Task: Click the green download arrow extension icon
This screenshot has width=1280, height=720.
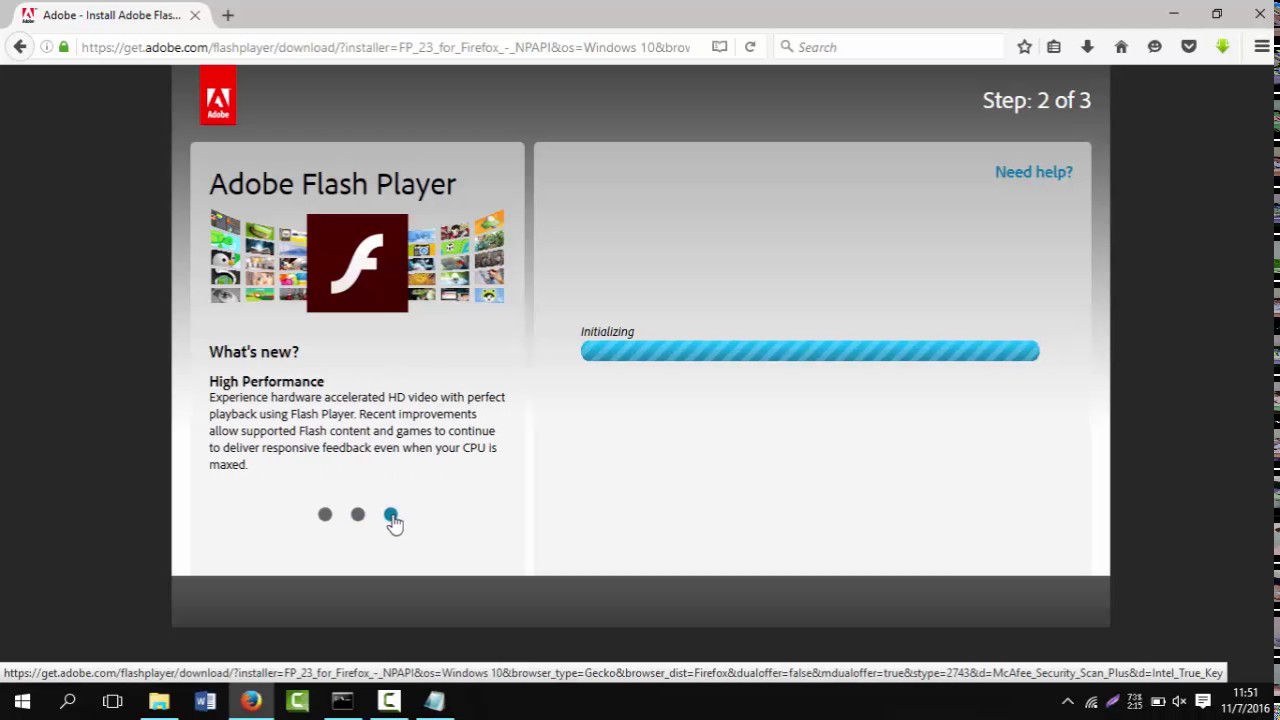Action: click(x=1222, y=47)
